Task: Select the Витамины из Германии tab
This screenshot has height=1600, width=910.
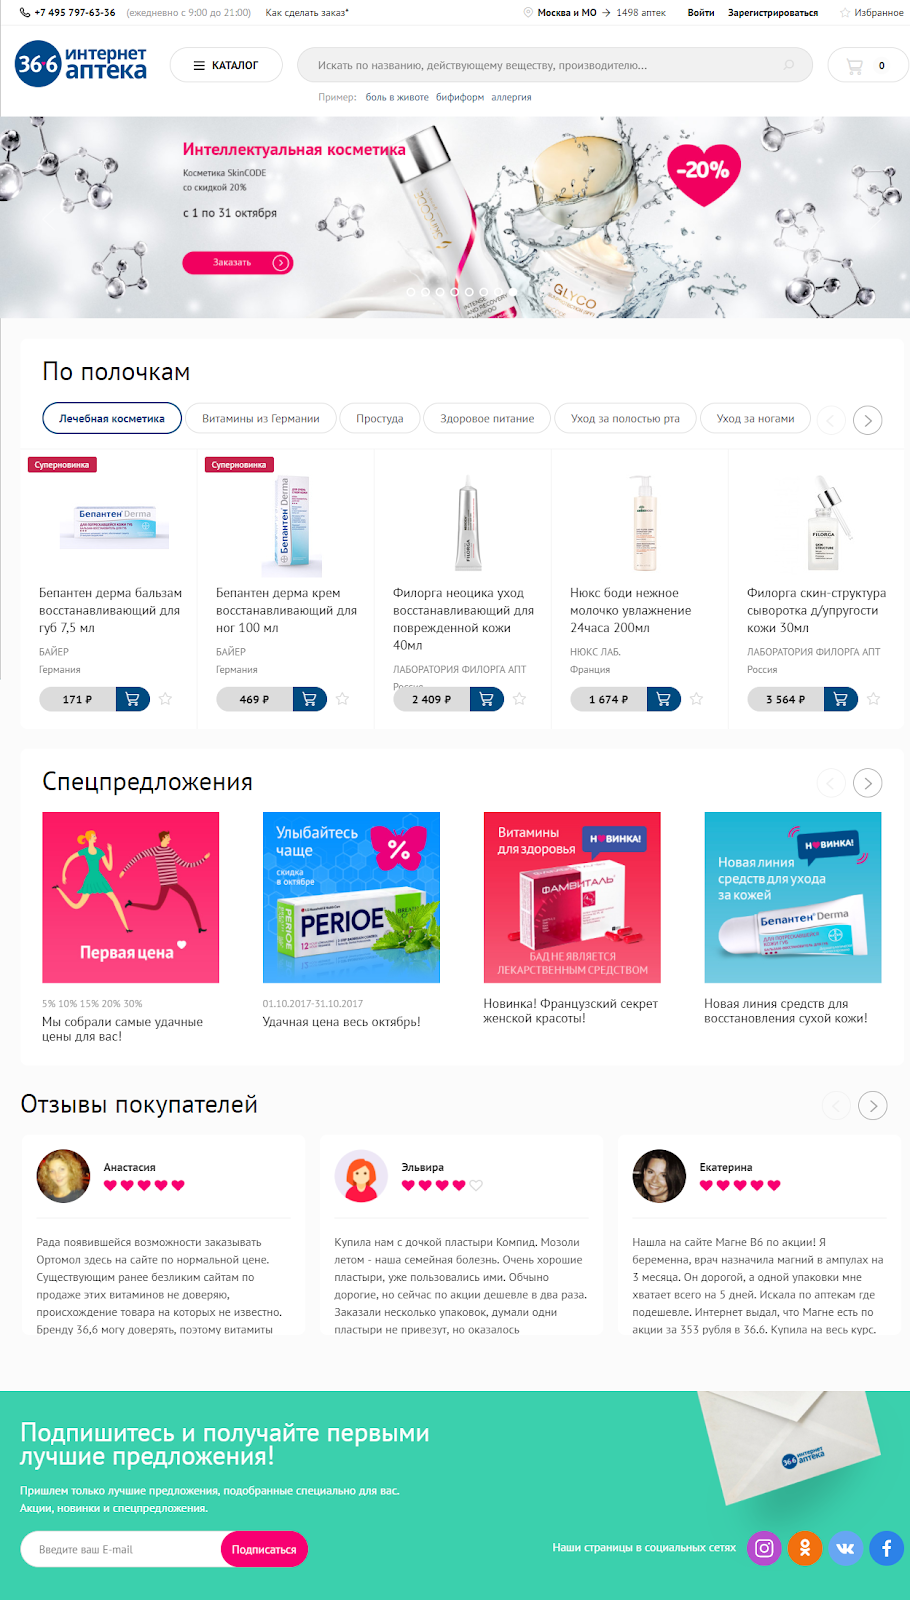Action: pos(261,419)
